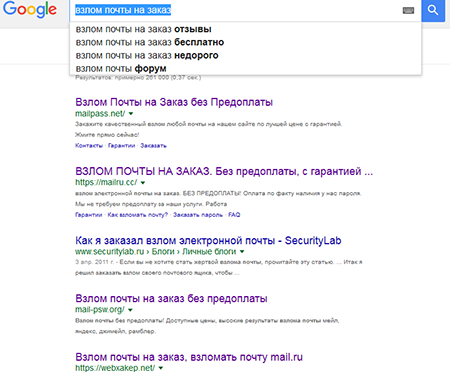
Task: Select suggestion ending with отзывы
Action: [245, 29]
